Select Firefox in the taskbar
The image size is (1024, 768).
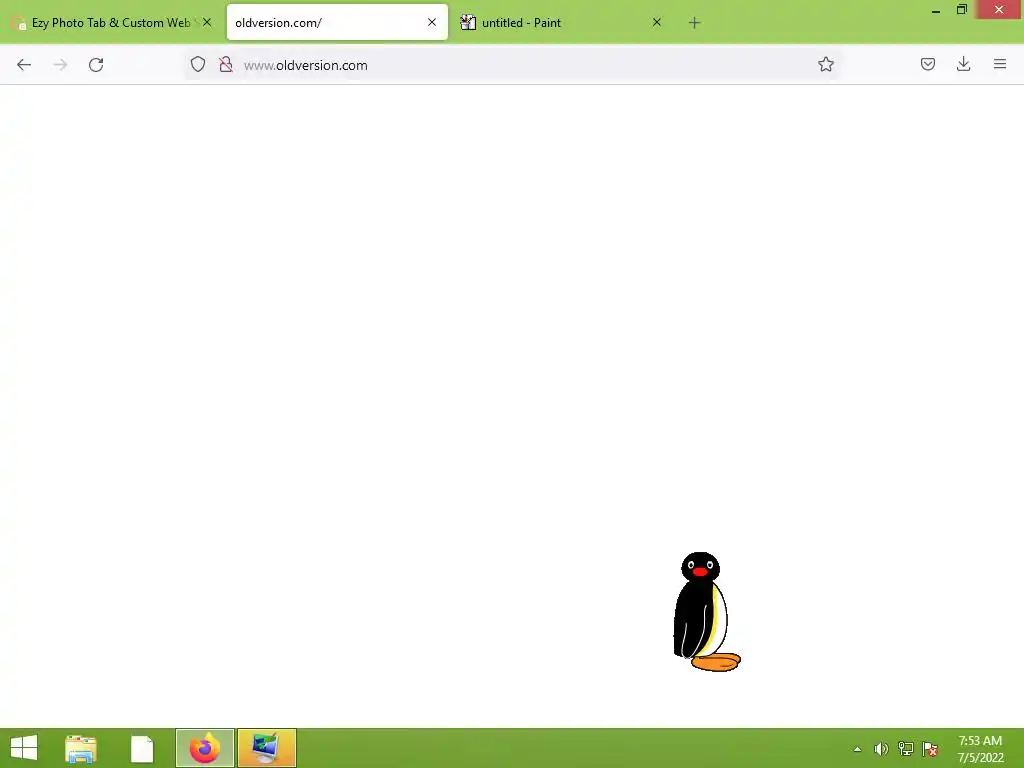[x=204, y=748]
